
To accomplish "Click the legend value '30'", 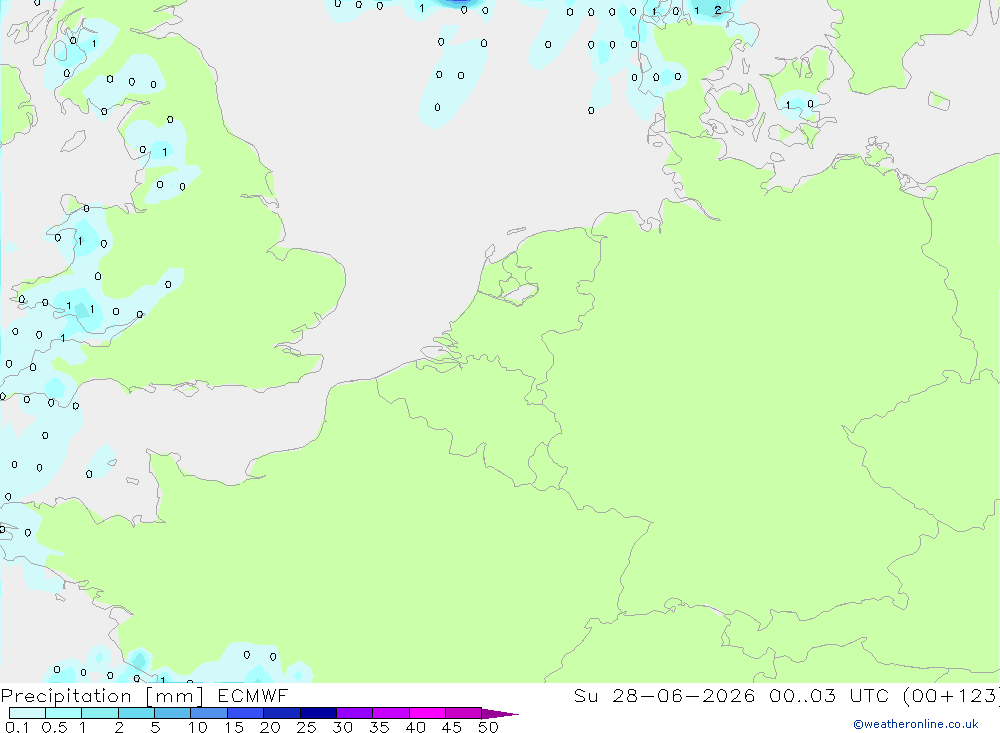I will 342,727.
